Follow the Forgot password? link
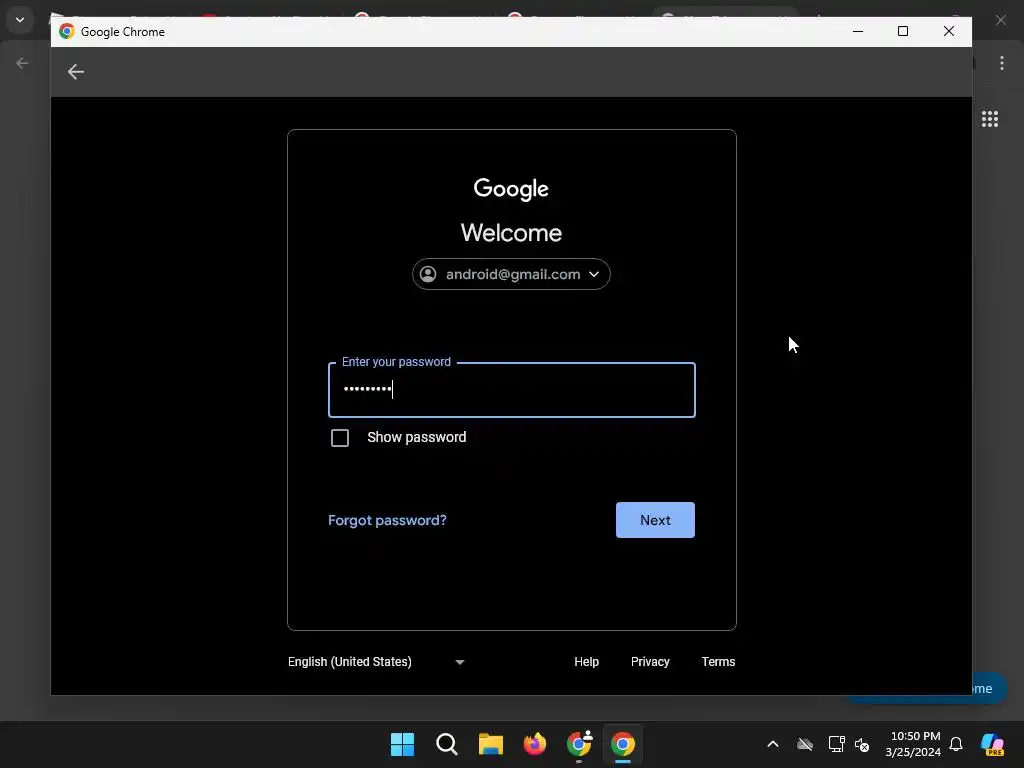Image resolution: width=1024 pixels, height=768 pixels. 387,520
